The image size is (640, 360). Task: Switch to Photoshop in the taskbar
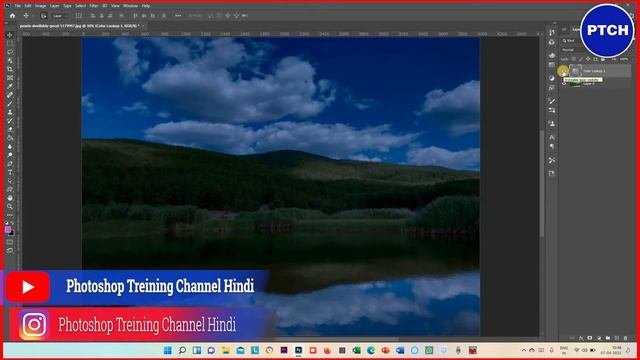coord(299,350)
